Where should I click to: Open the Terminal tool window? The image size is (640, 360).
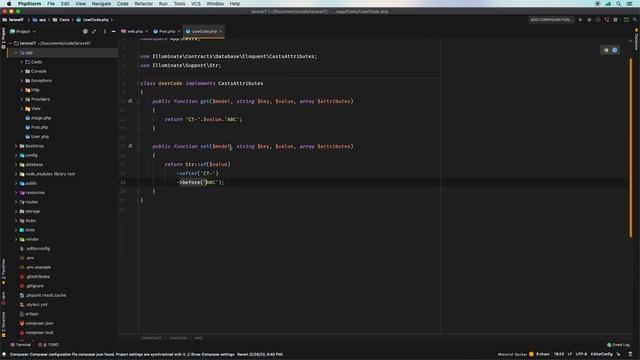(21, 345)
